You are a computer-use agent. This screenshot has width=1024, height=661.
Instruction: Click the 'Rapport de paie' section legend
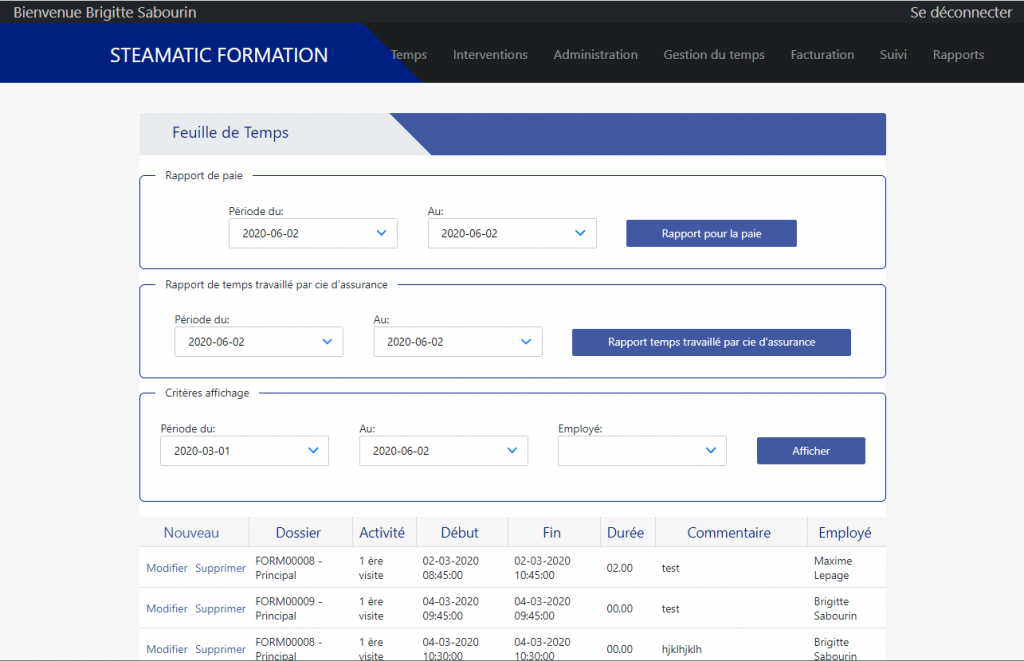(204, 176)
